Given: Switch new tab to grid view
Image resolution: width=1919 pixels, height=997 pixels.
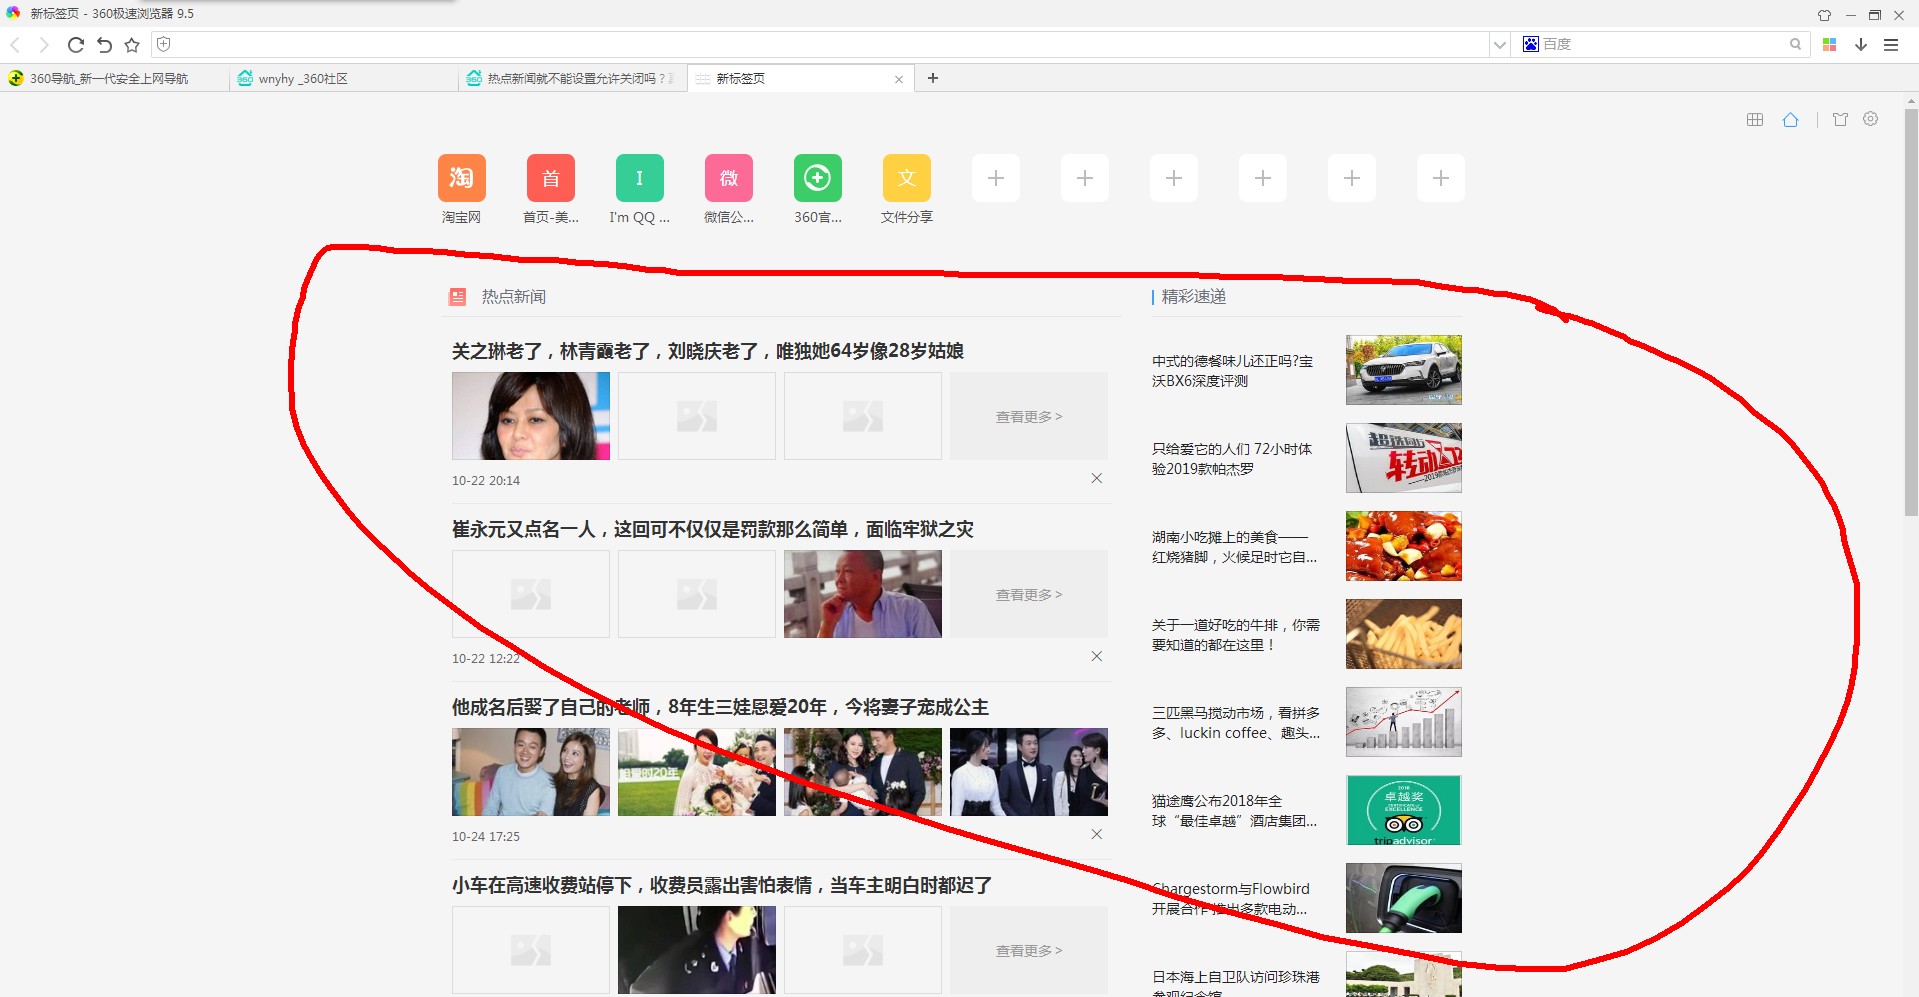Looking at the screenshot, I should click(1755, 120).
